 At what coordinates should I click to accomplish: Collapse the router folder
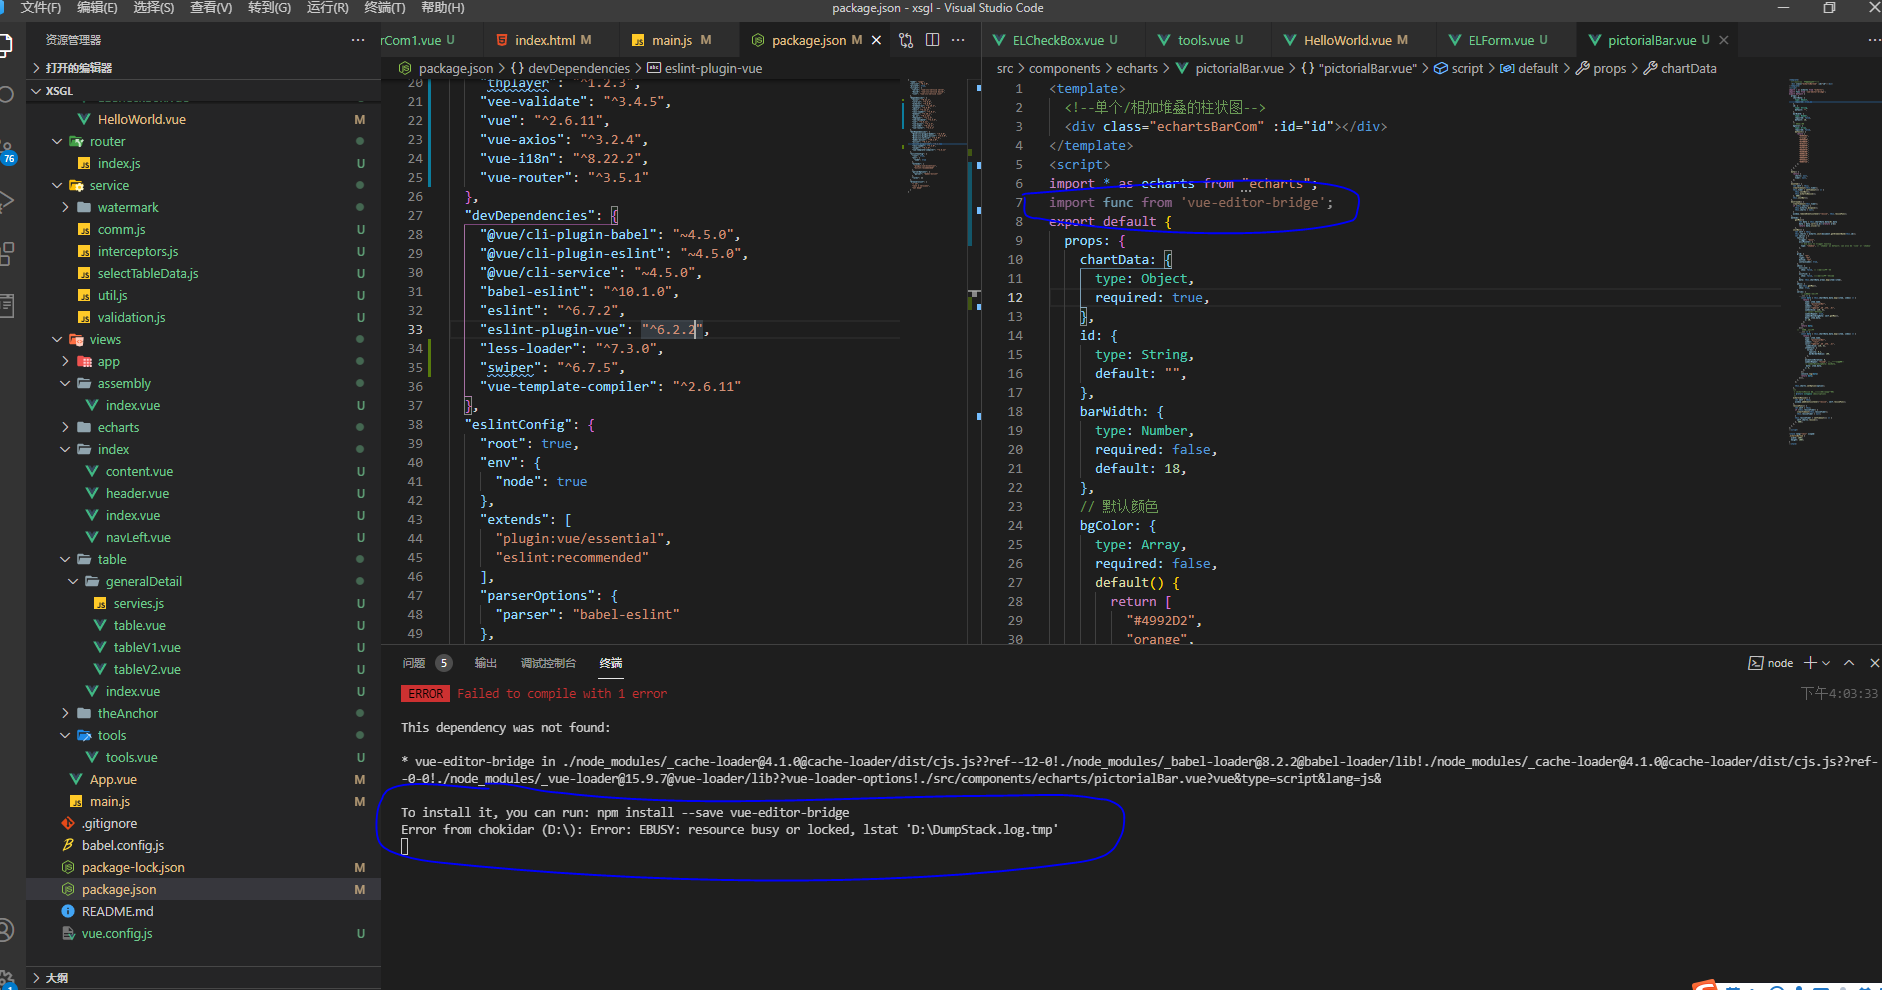point(203,141)
